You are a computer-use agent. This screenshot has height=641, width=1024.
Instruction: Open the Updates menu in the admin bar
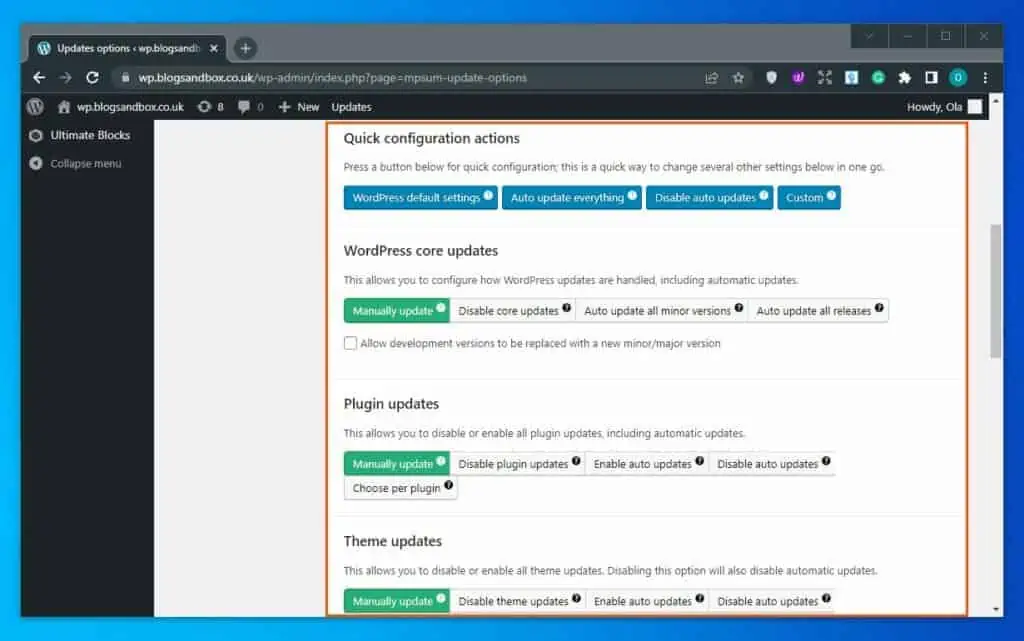pyautogui.click(x=351, y=107)
